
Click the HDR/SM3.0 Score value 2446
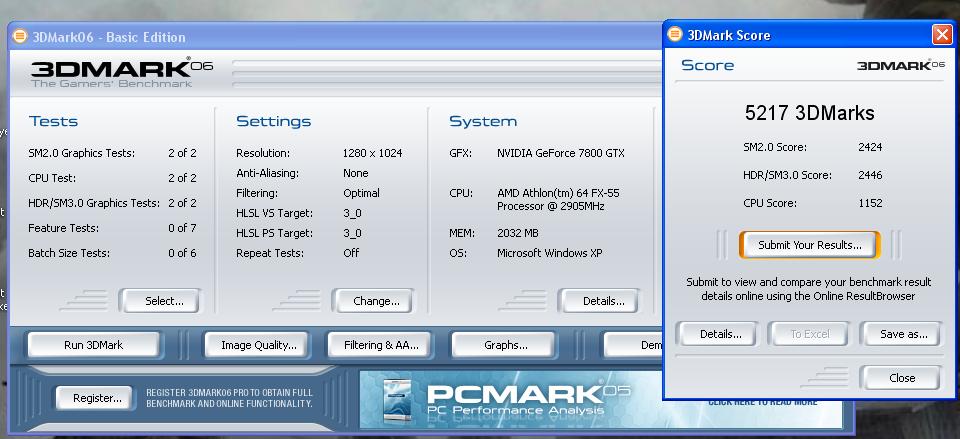(870, 175)
